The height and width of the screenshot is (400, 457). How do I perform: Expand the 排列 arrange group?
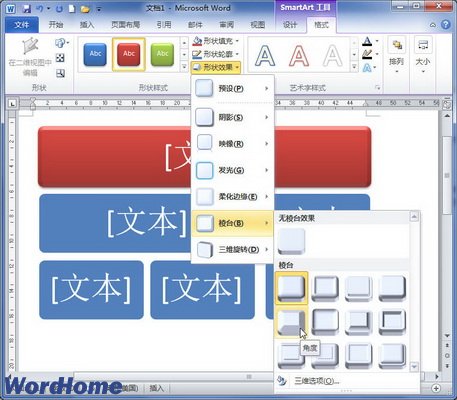coord(396,56)
